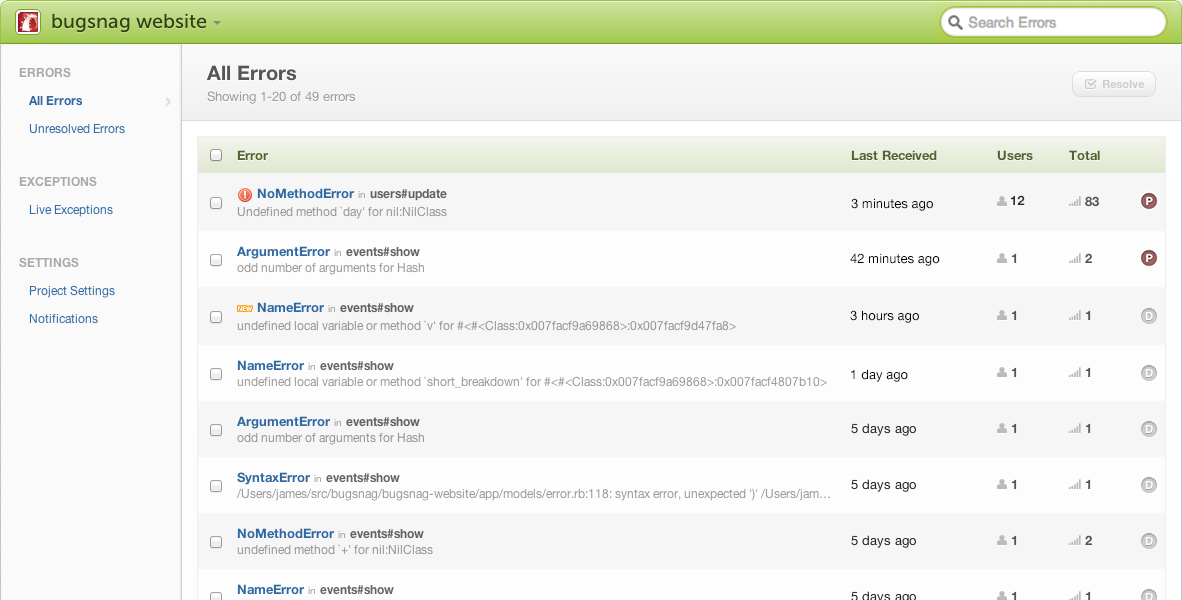Focus the Search Errors field
This screenshot has width=1182, height=600.
pyautogui.click(x=1053, y=23)
